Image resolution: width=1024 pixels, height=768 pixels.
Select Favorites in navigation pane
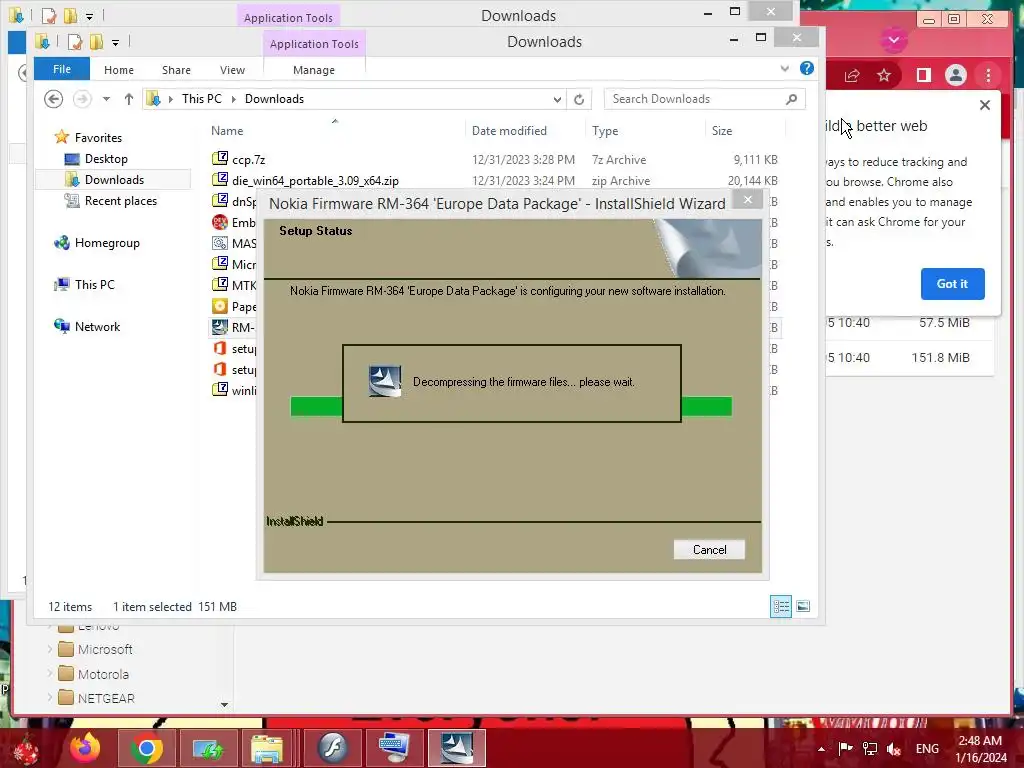coord(98,137)
